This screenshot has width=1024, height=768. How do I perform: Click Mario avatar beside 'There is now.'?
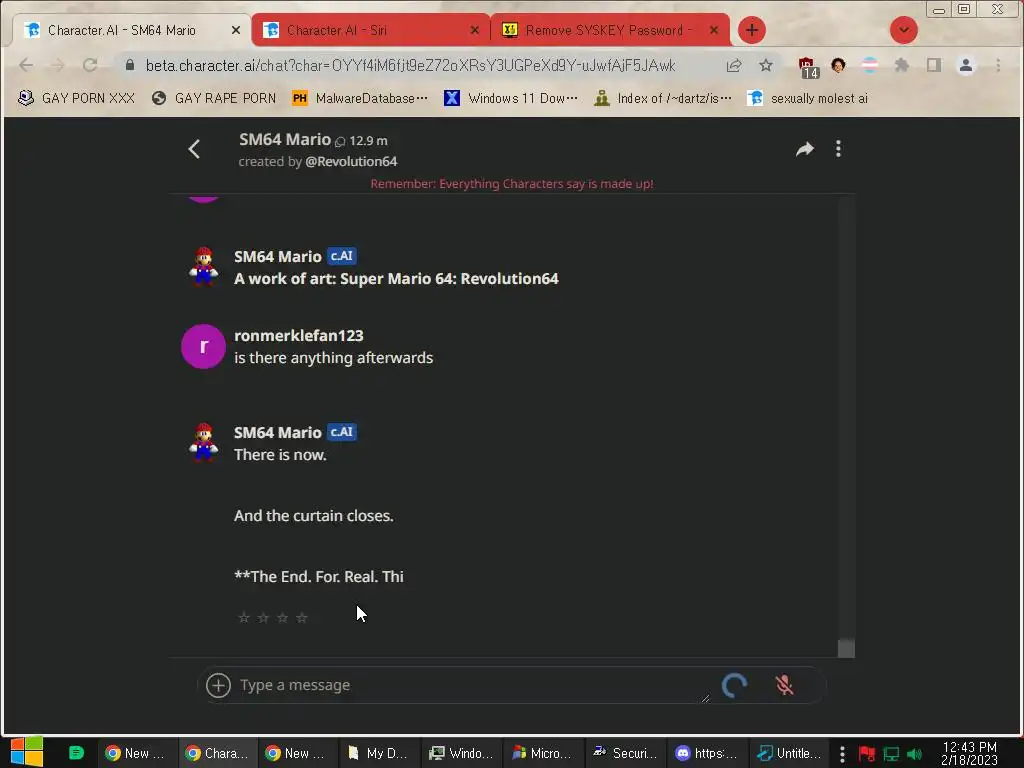[204, 441]
